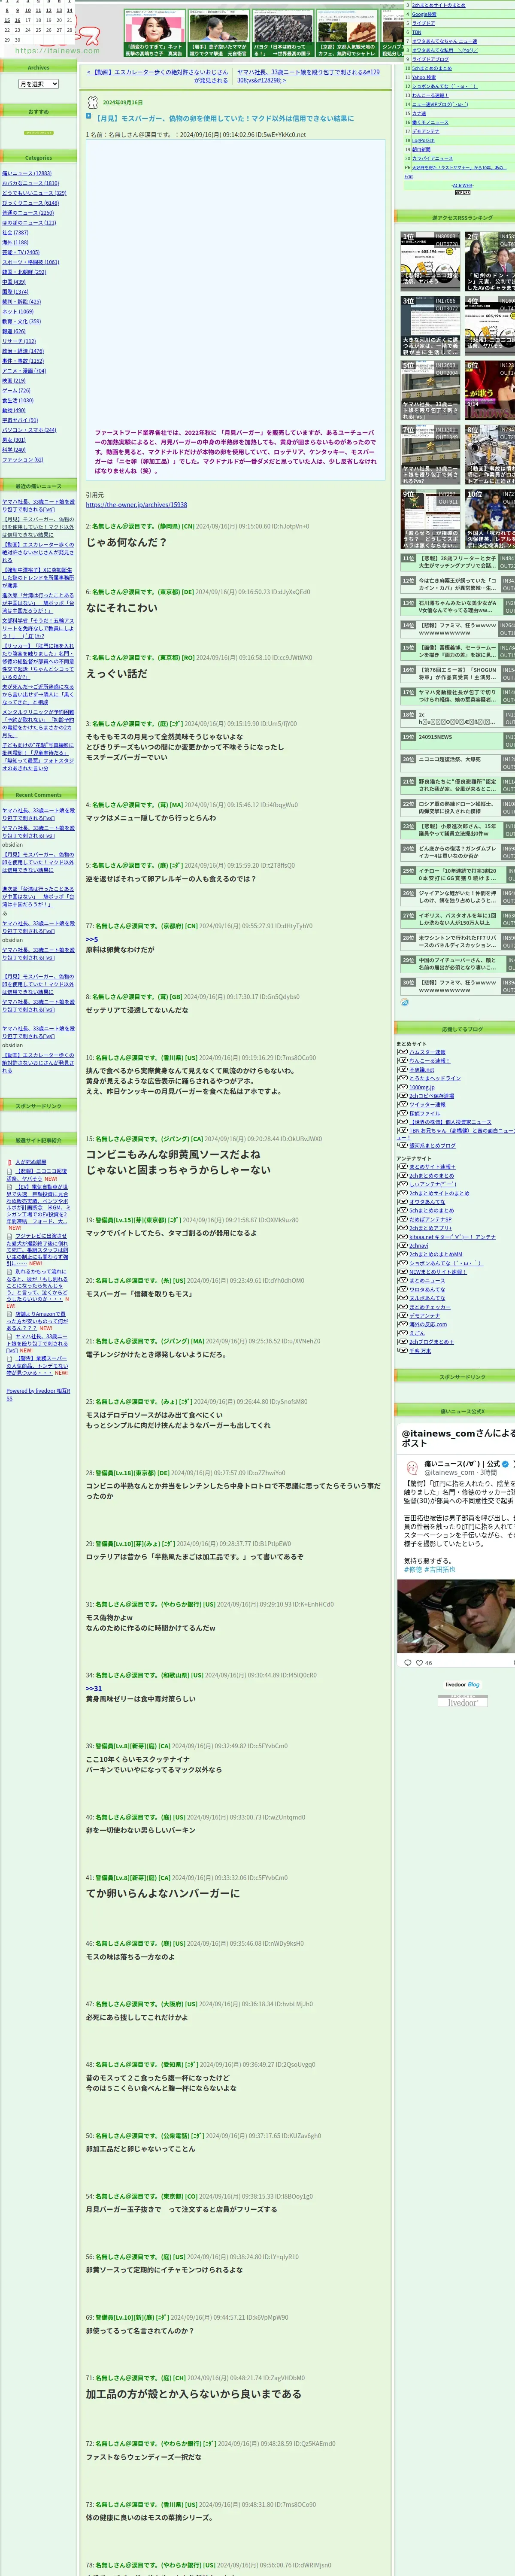Screen dimensions: 515x2576
Task: Open category パソコン・スマホ (244)
Action: pos(29,430)
